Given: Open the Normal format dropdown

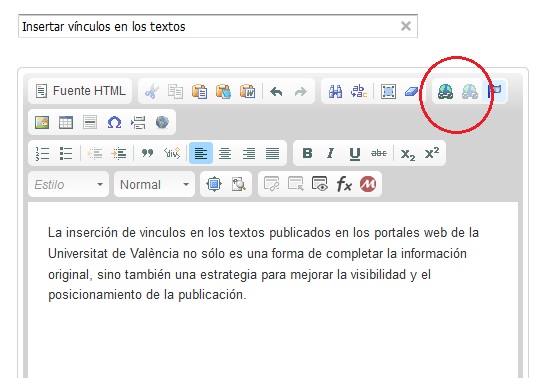Looking at the screenshot, I should [154, 184].
